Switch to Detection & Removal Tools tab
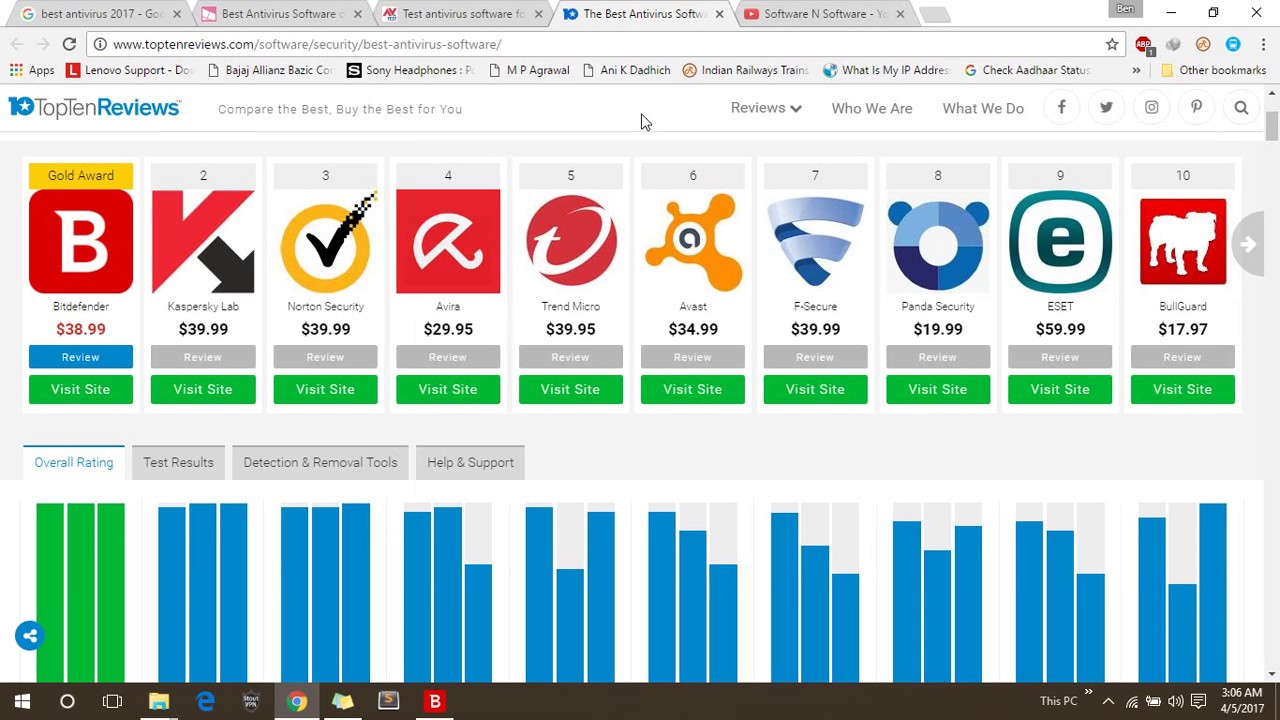This screenshot has width=1280, height=720. (320, 462)
